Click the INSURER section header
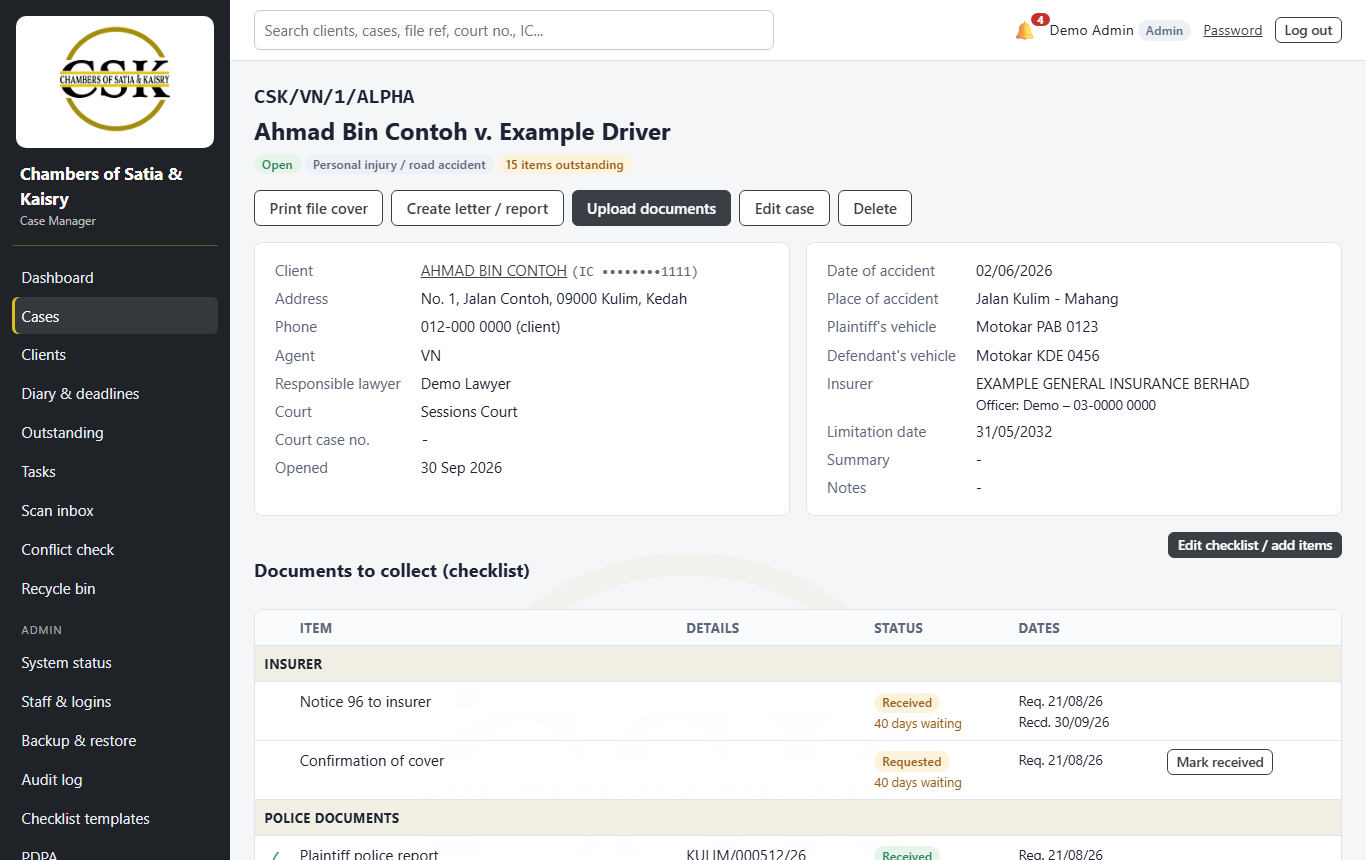The width and height of the screenshot is (1366, 860). click(x=798, y=664)
